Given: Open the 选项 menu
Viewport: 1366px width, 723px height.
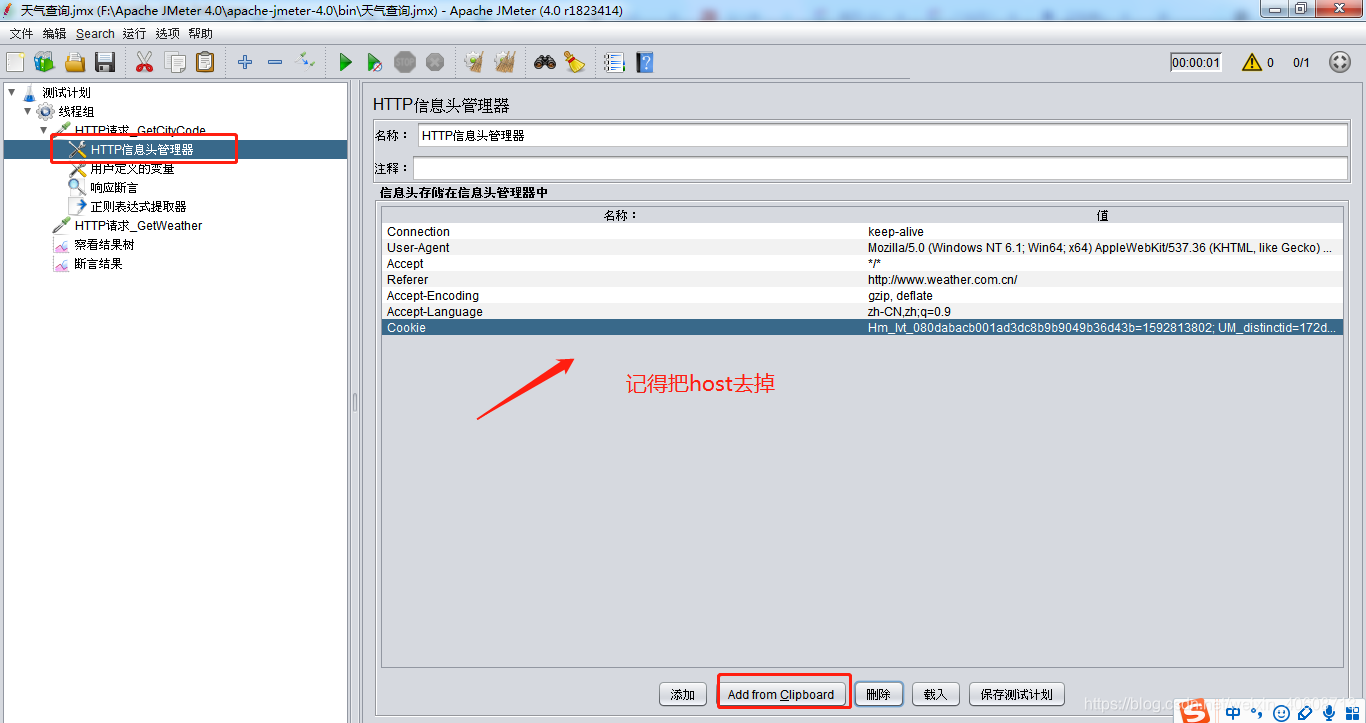Looking at the screenshot, I should (x=167, y=33).
